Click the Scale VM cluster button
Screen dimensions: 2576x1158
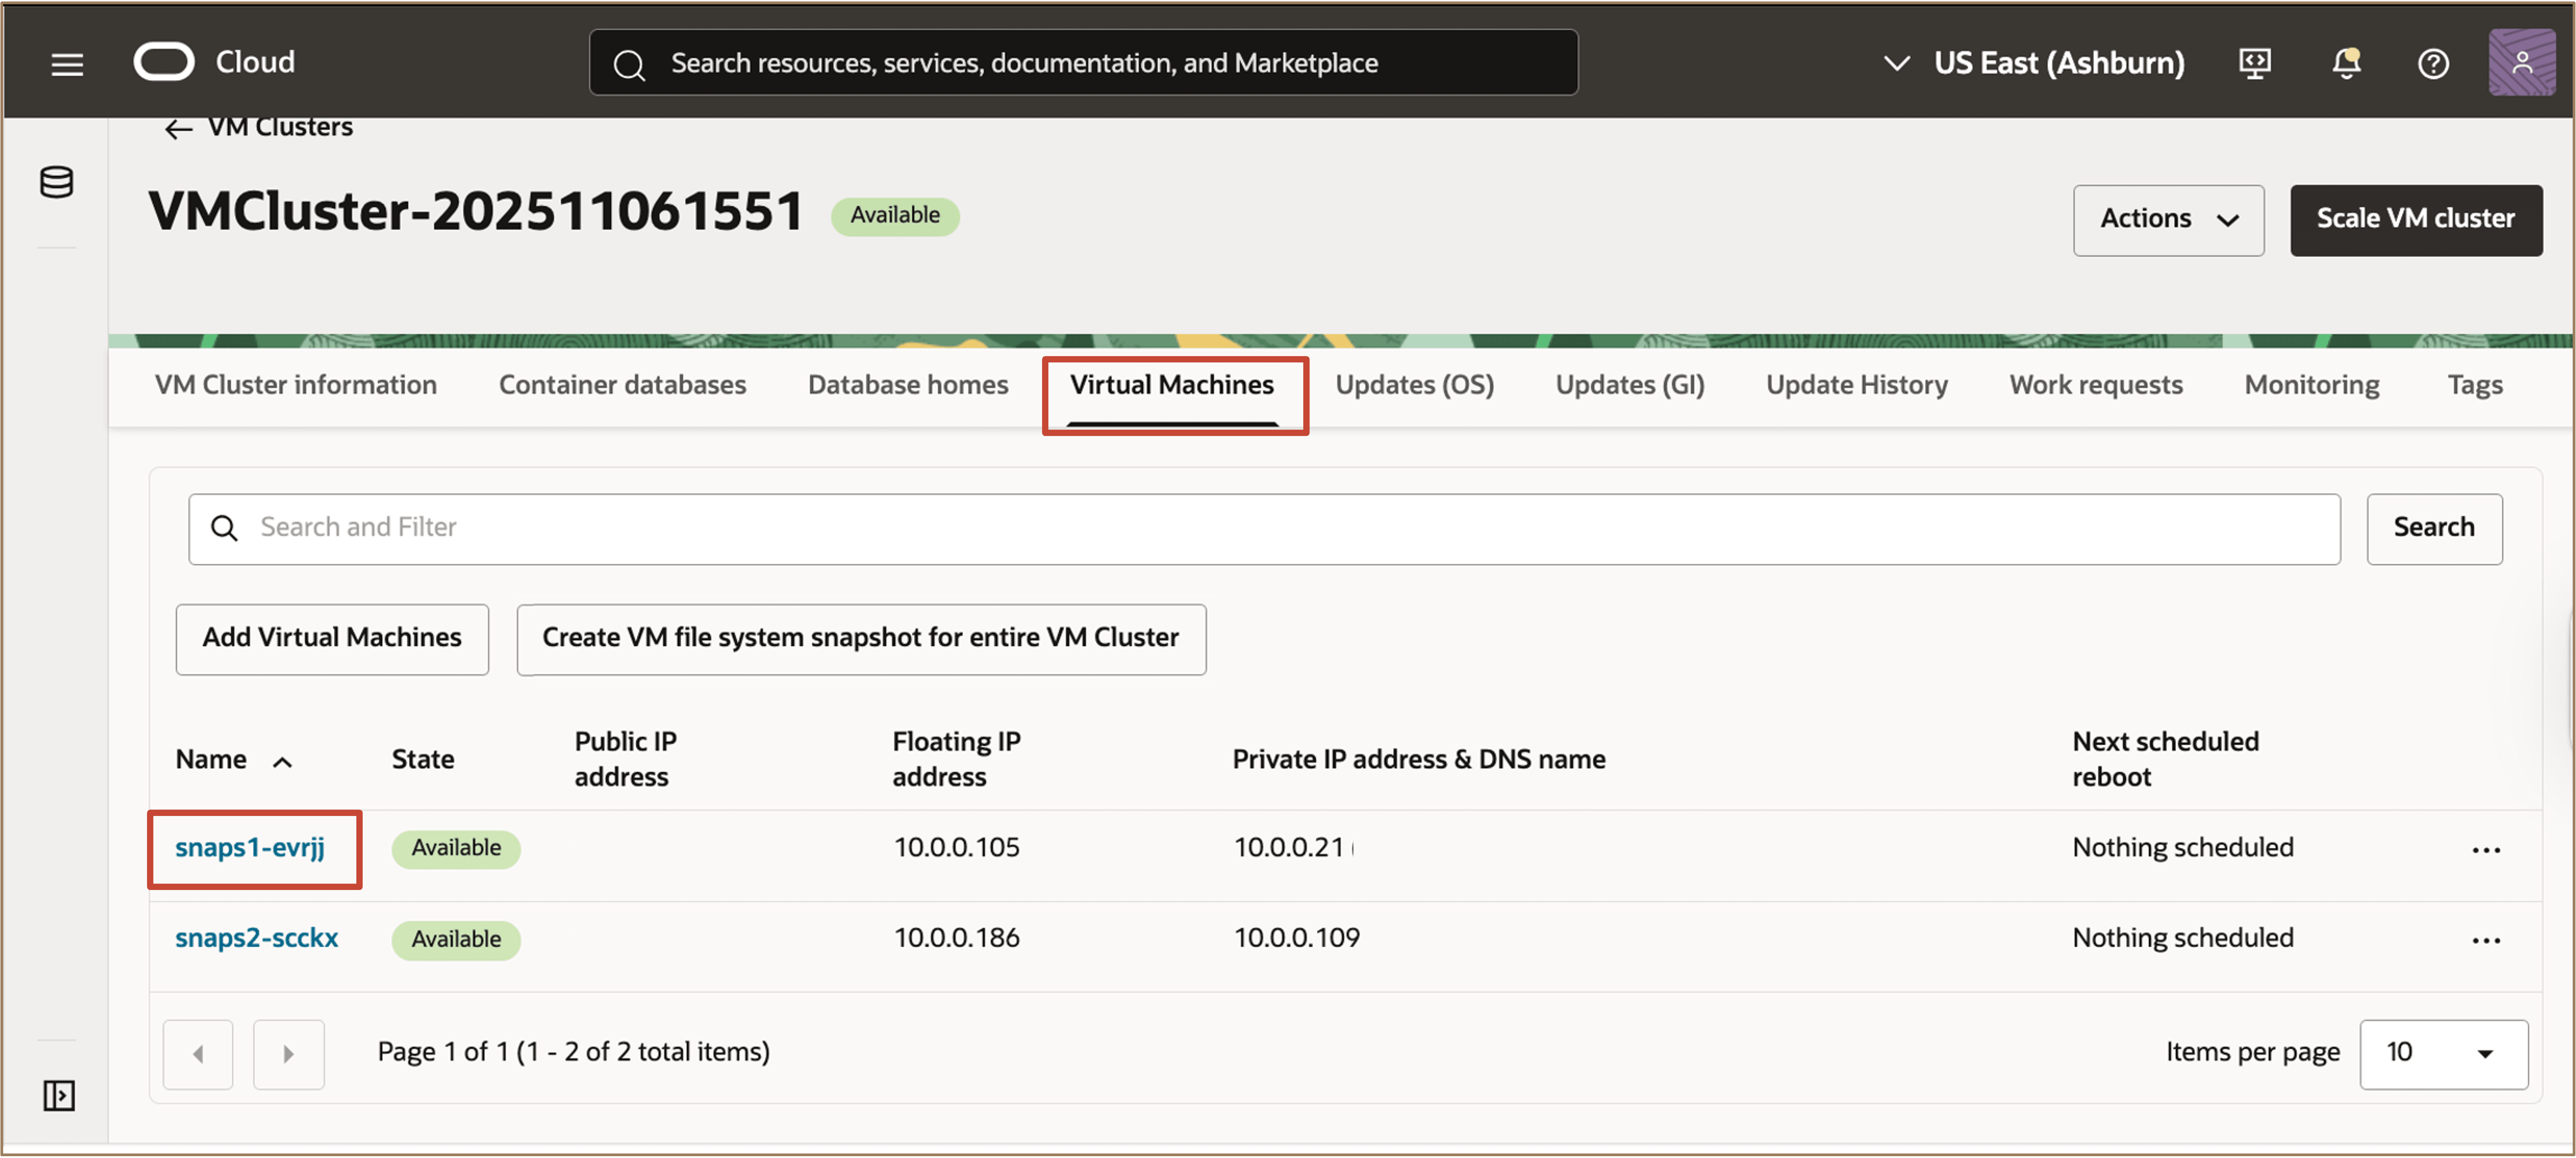pyautogui.click(x=2416, y=220)
